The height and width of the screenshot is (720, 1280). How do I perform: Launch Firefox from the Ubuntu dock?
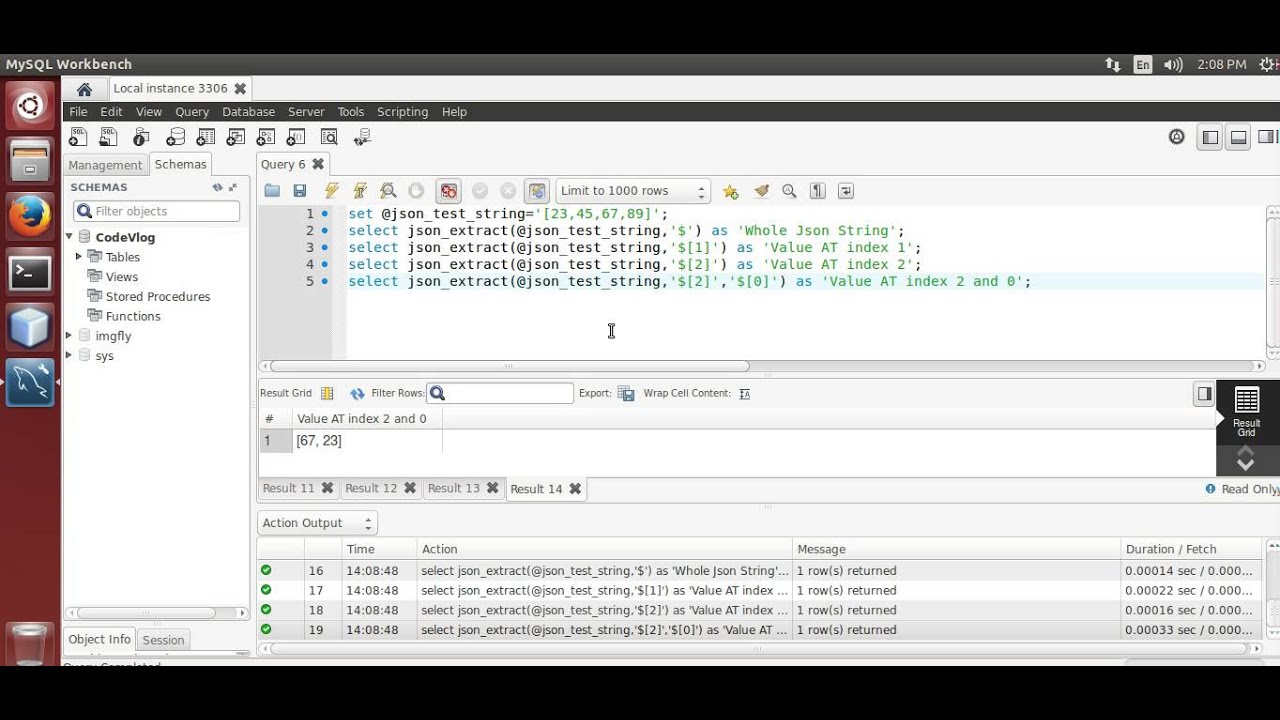[30, 215]
